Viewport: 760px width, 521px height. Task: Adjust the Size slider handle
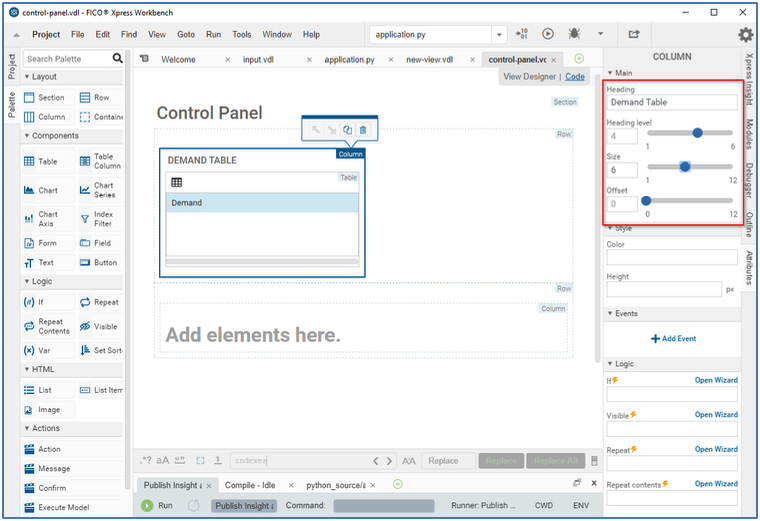(x=685, y=167)
